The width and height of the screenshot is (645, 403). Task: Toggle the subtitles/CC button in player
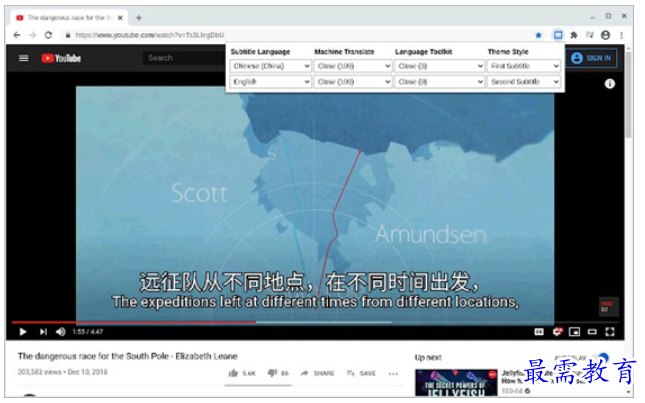pos(539,331)
